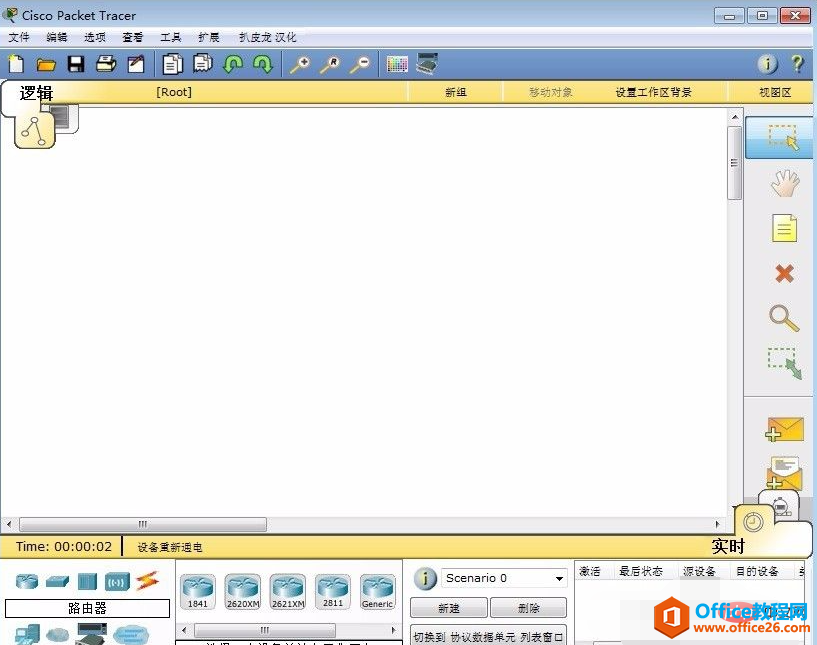Click the 删除 scenario button
This screenshot has height=645, width=817.
(528, 608)
